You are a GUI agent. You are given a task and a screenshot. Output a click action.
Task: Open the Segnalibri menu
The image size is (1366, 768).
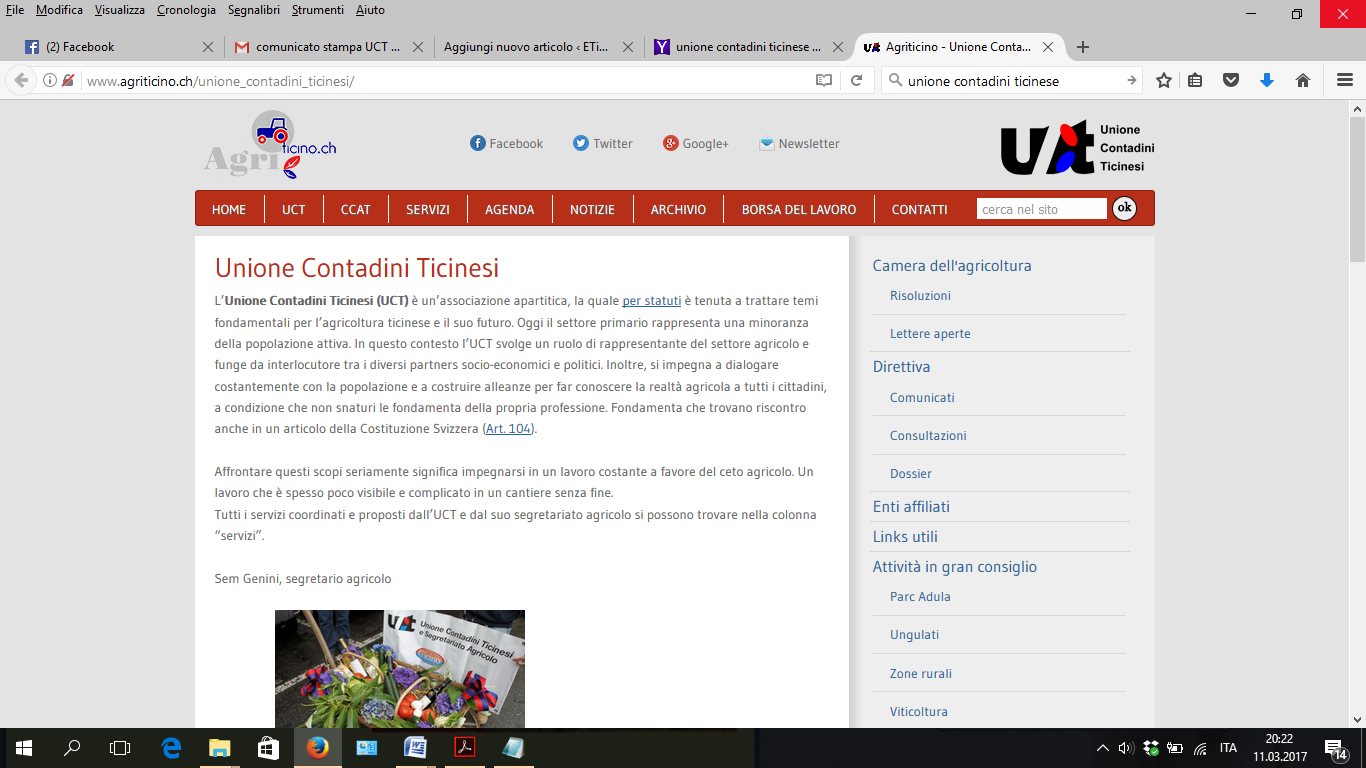click(254, 10)
